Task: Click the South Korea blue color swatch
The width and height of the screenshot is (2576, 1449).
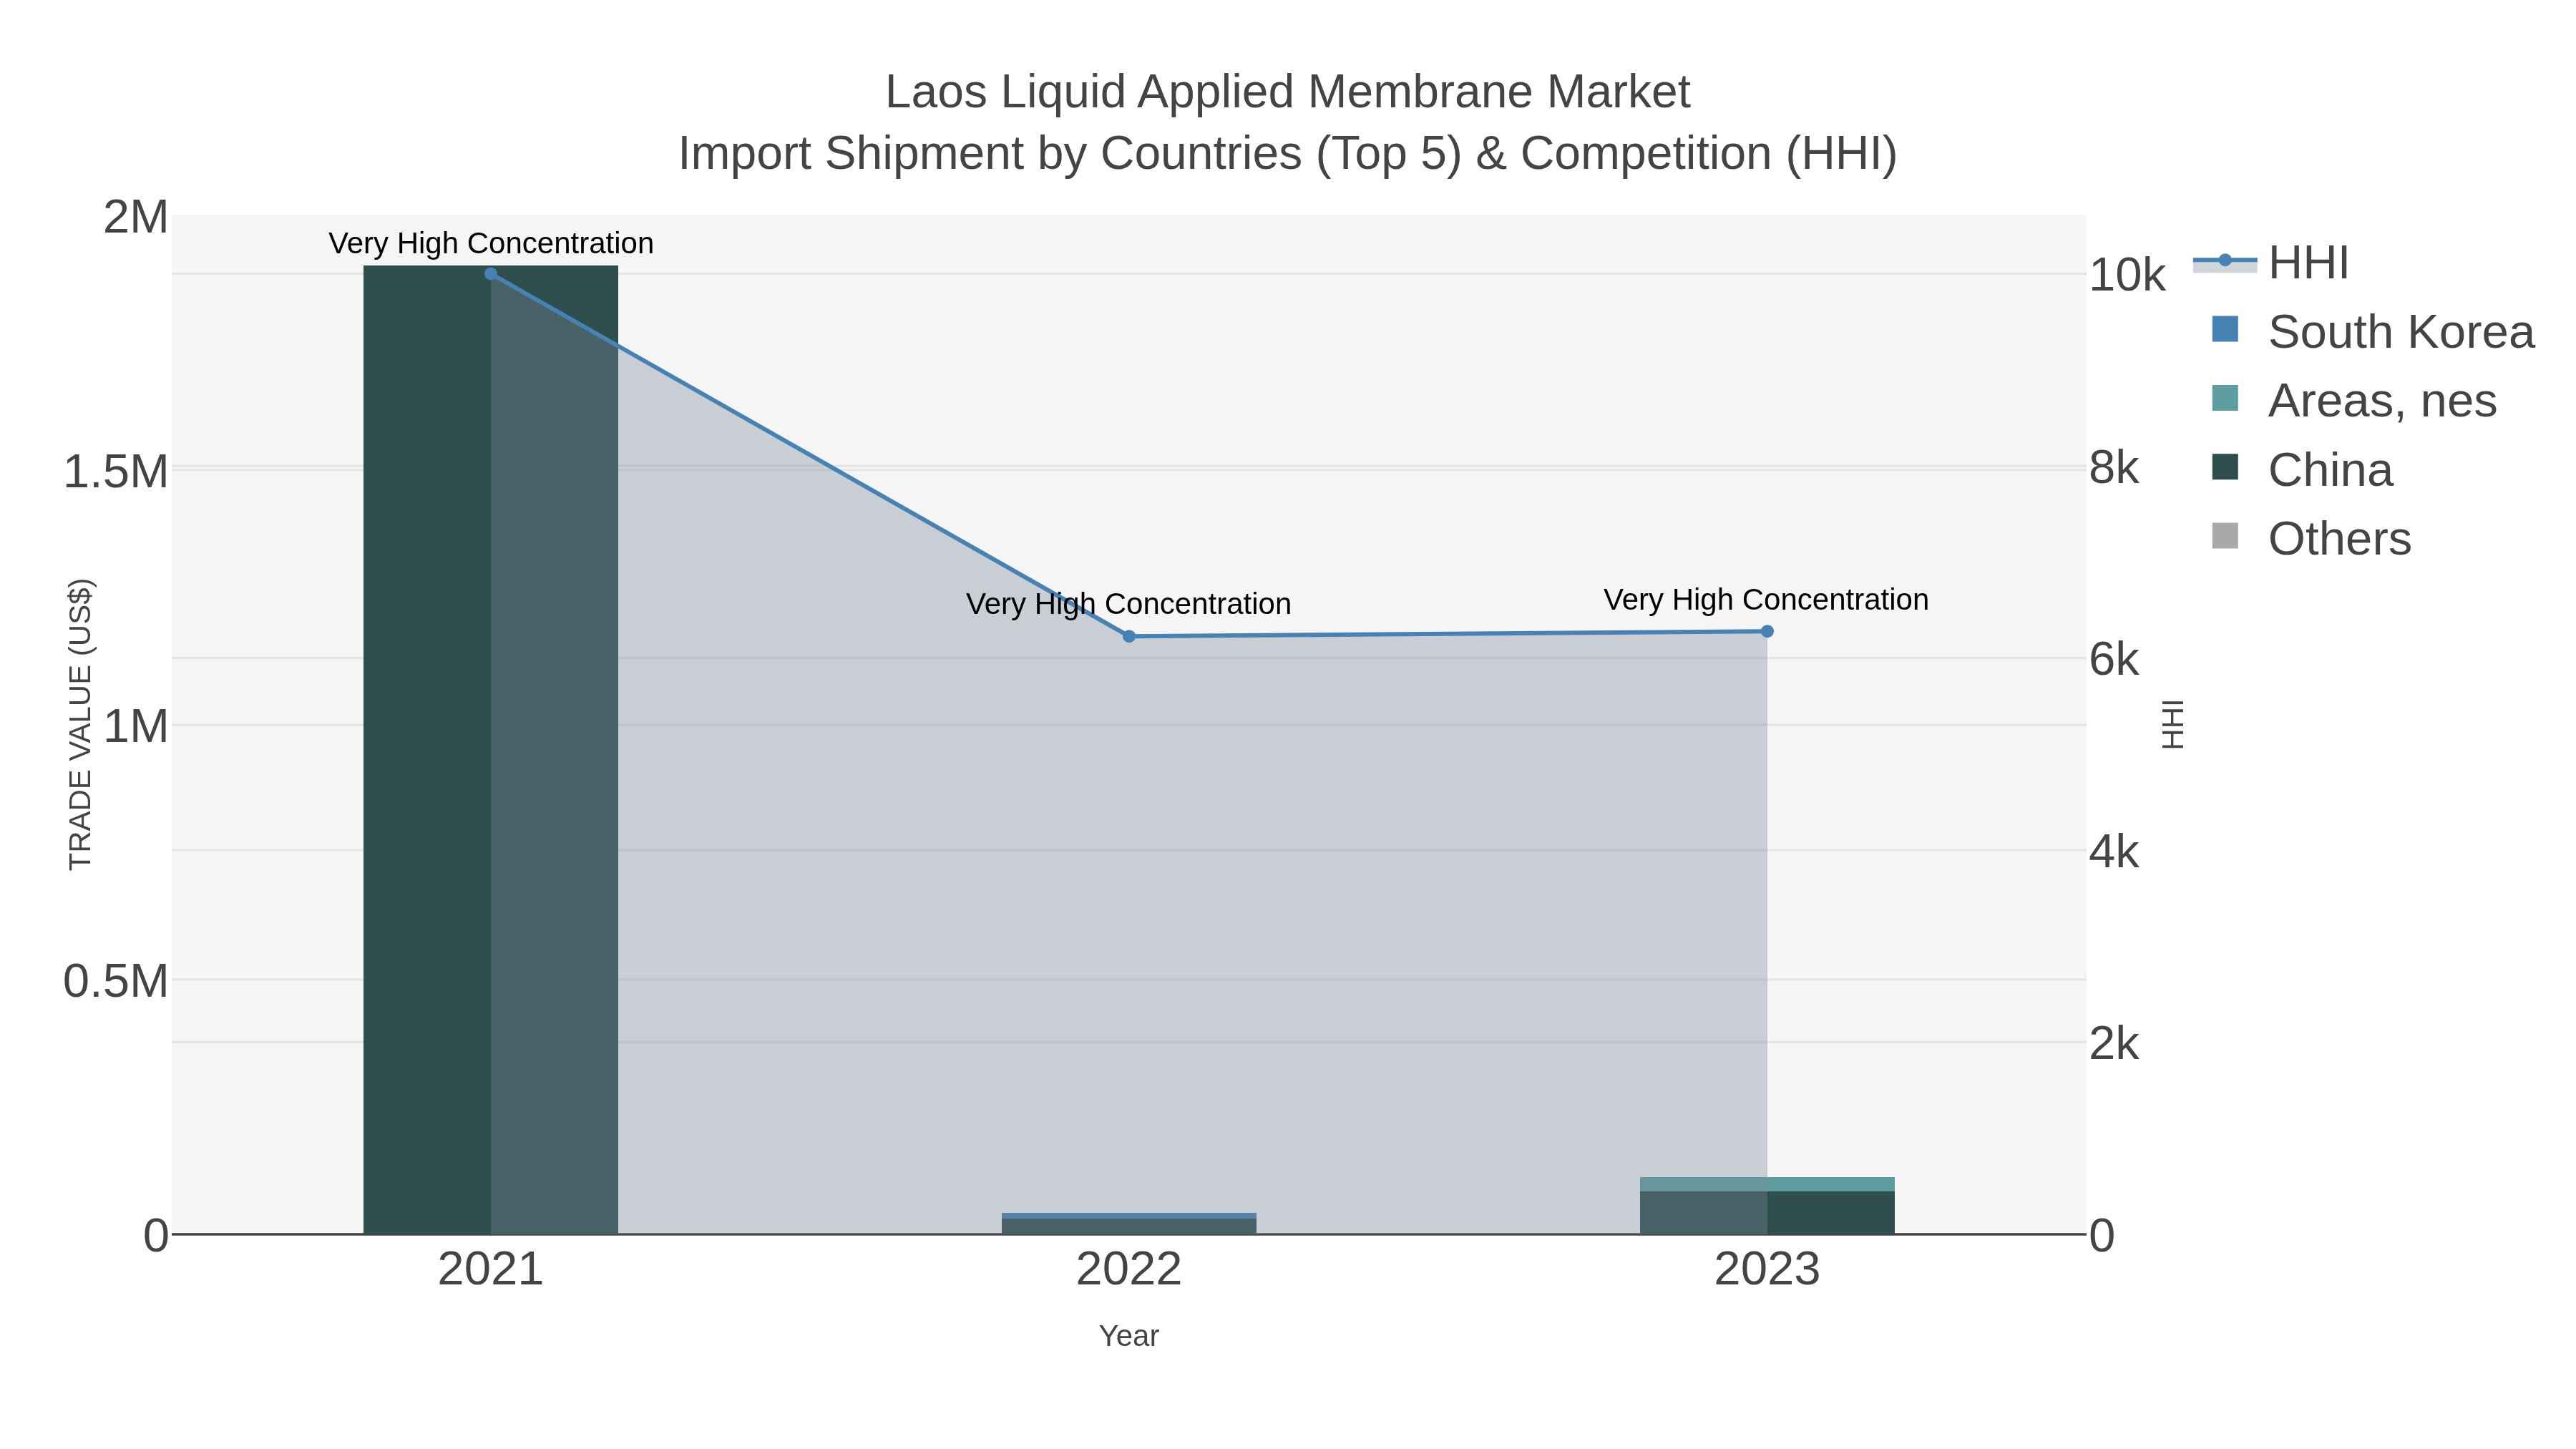Action: coord(2225,329)
